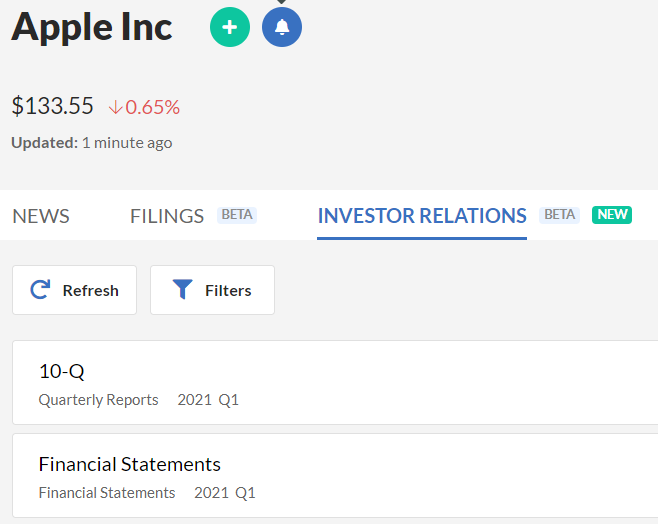Click the Quarterly Reports category label
658x524 pixels.
(99, 400)
